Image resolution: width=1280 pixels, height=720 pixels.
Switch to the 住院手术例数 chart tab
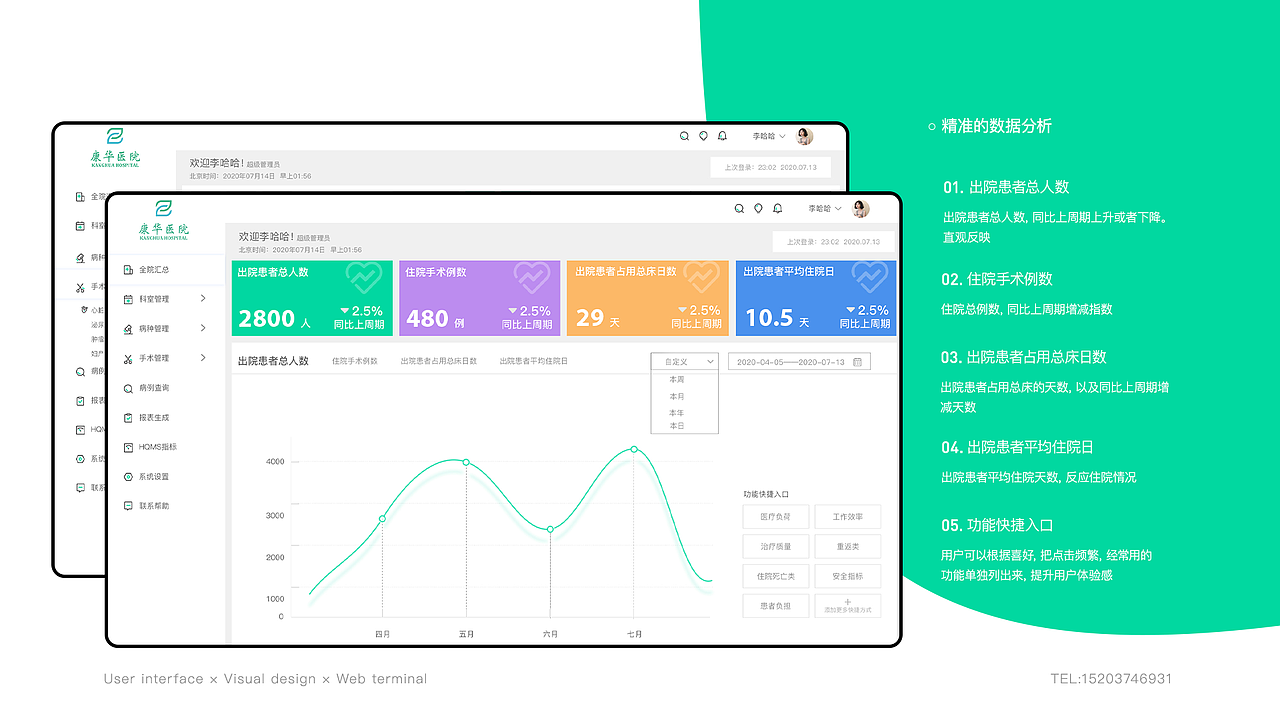click(355, 361)
